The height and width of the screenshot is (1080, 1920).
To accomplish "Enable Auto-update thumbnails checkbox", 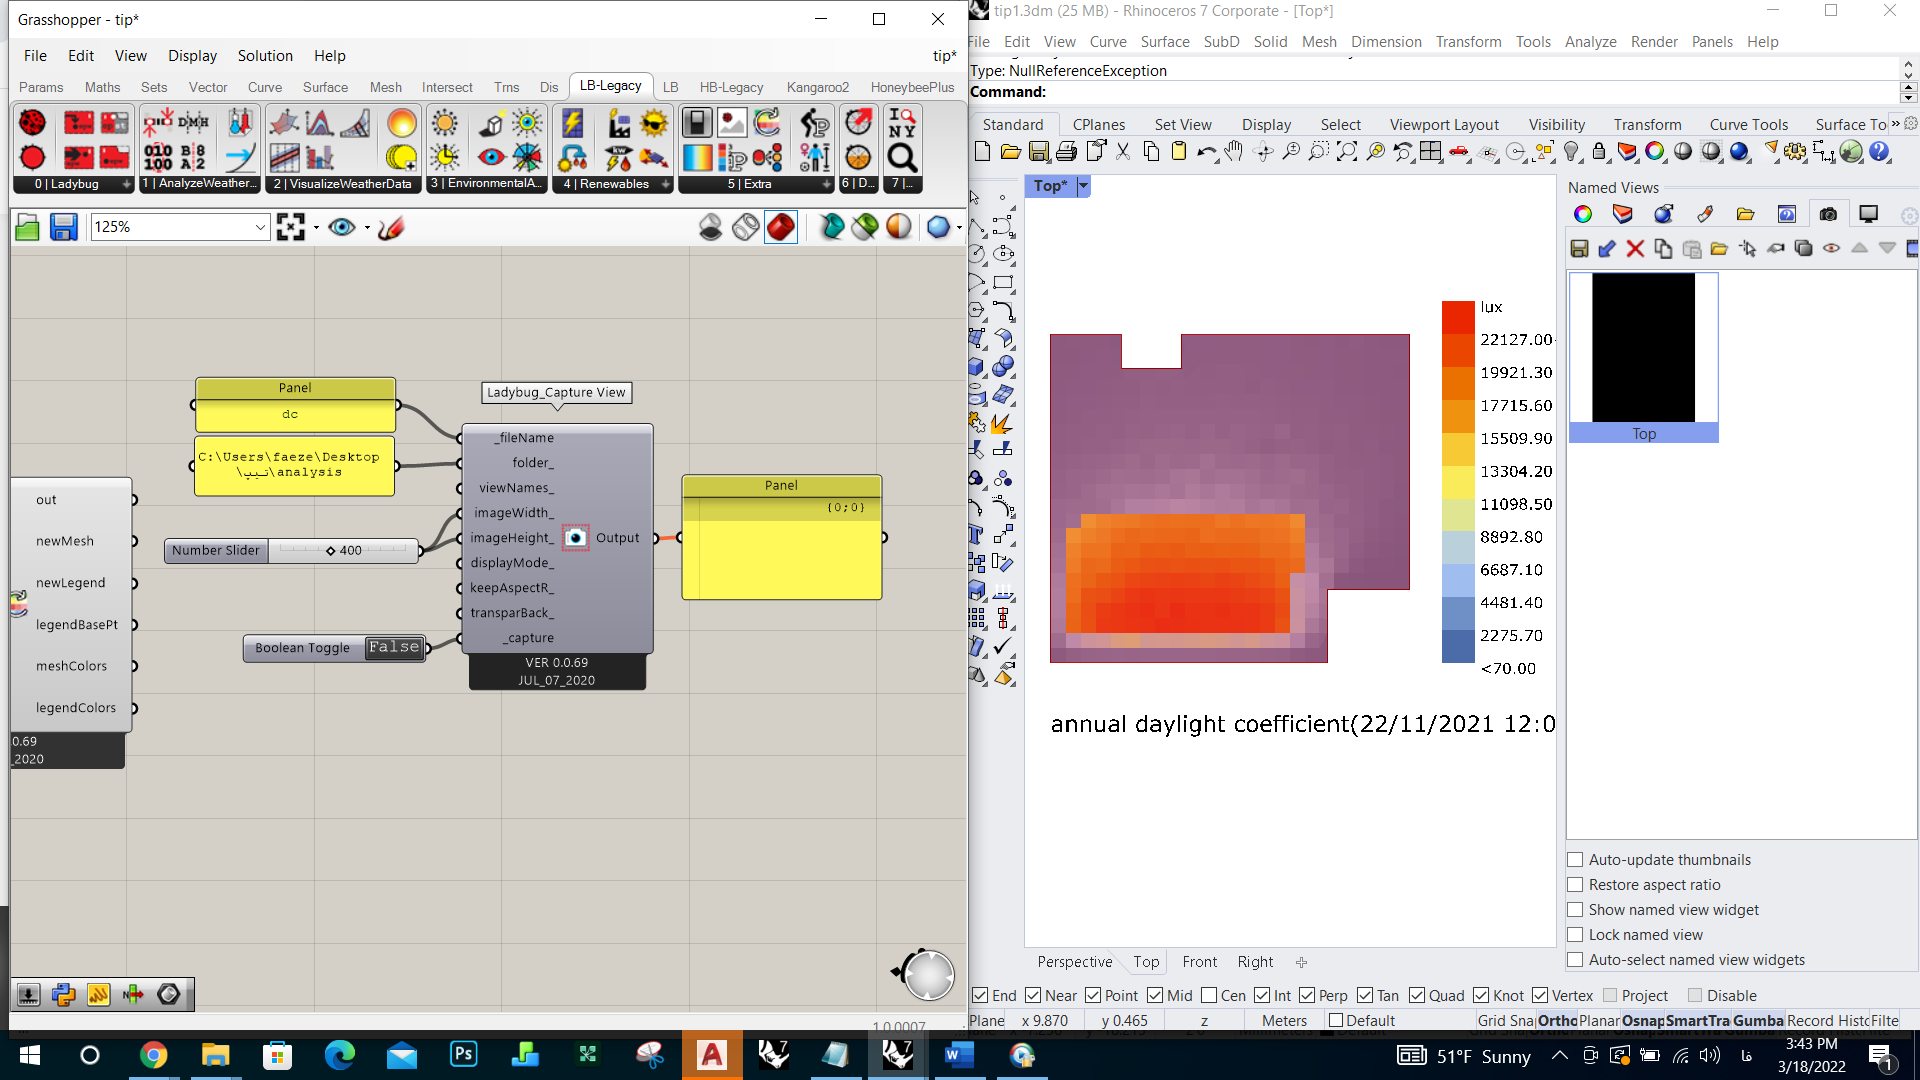I will coord(1575,860).
